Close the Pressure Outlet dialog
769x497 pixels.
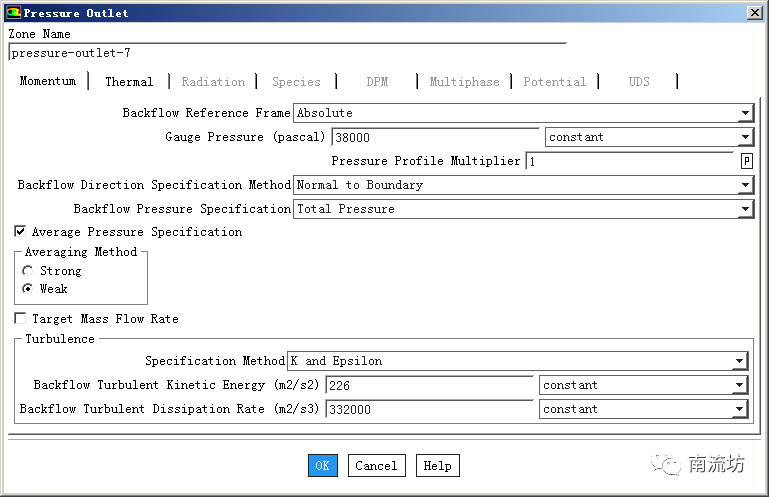(x=752, y=13)
